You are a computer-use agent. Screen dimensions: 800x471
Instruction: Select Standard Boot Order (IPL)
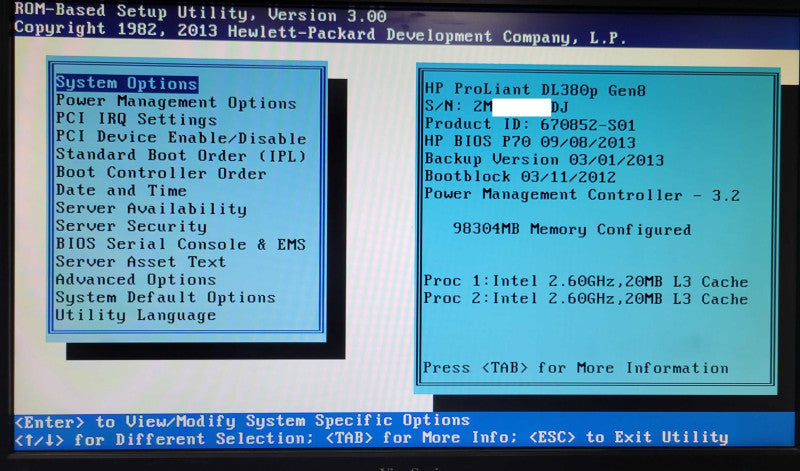181,155
